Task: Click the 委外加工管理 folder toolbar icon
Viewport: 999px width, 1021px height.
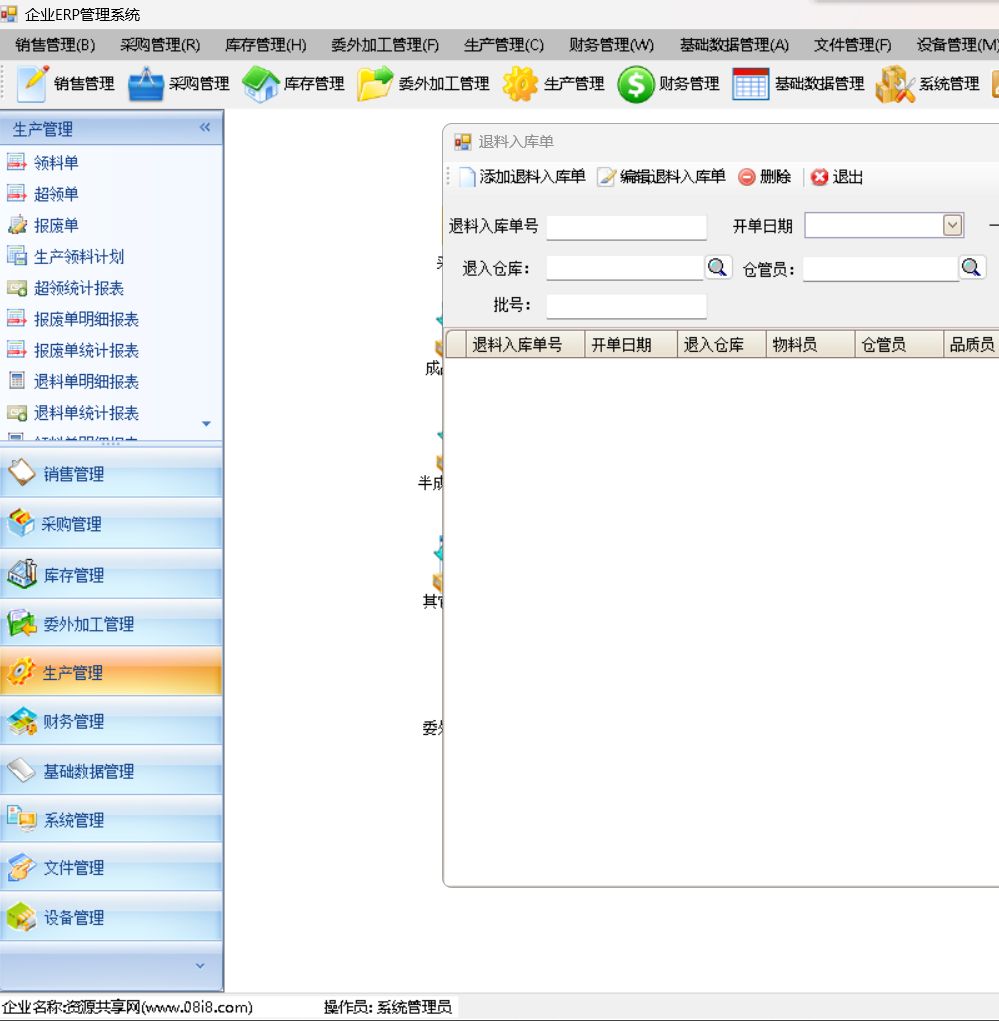Action: (x=375, y=84)
